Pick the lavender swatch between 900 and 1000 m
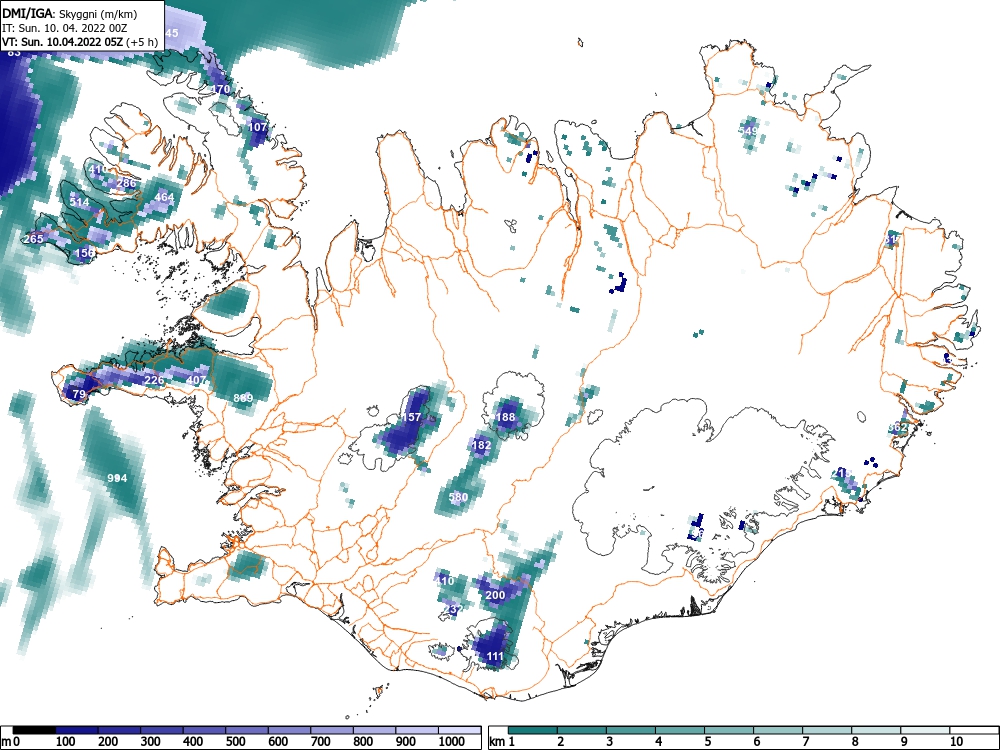The height and width of the screenshot is (750, 1000). pos(417,730)
